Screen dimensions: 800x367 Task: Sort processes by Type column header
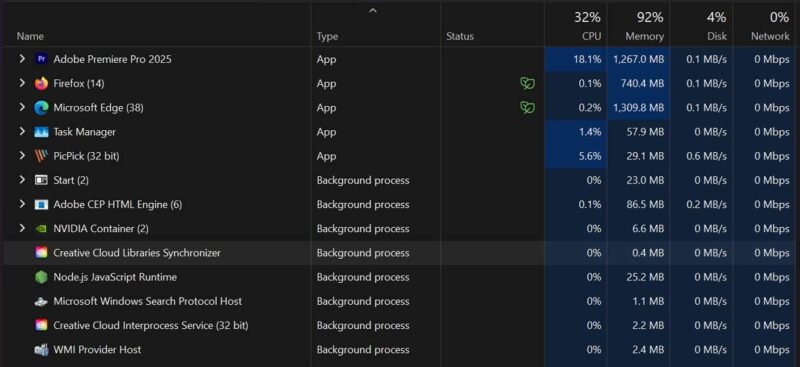click(327, 36)
